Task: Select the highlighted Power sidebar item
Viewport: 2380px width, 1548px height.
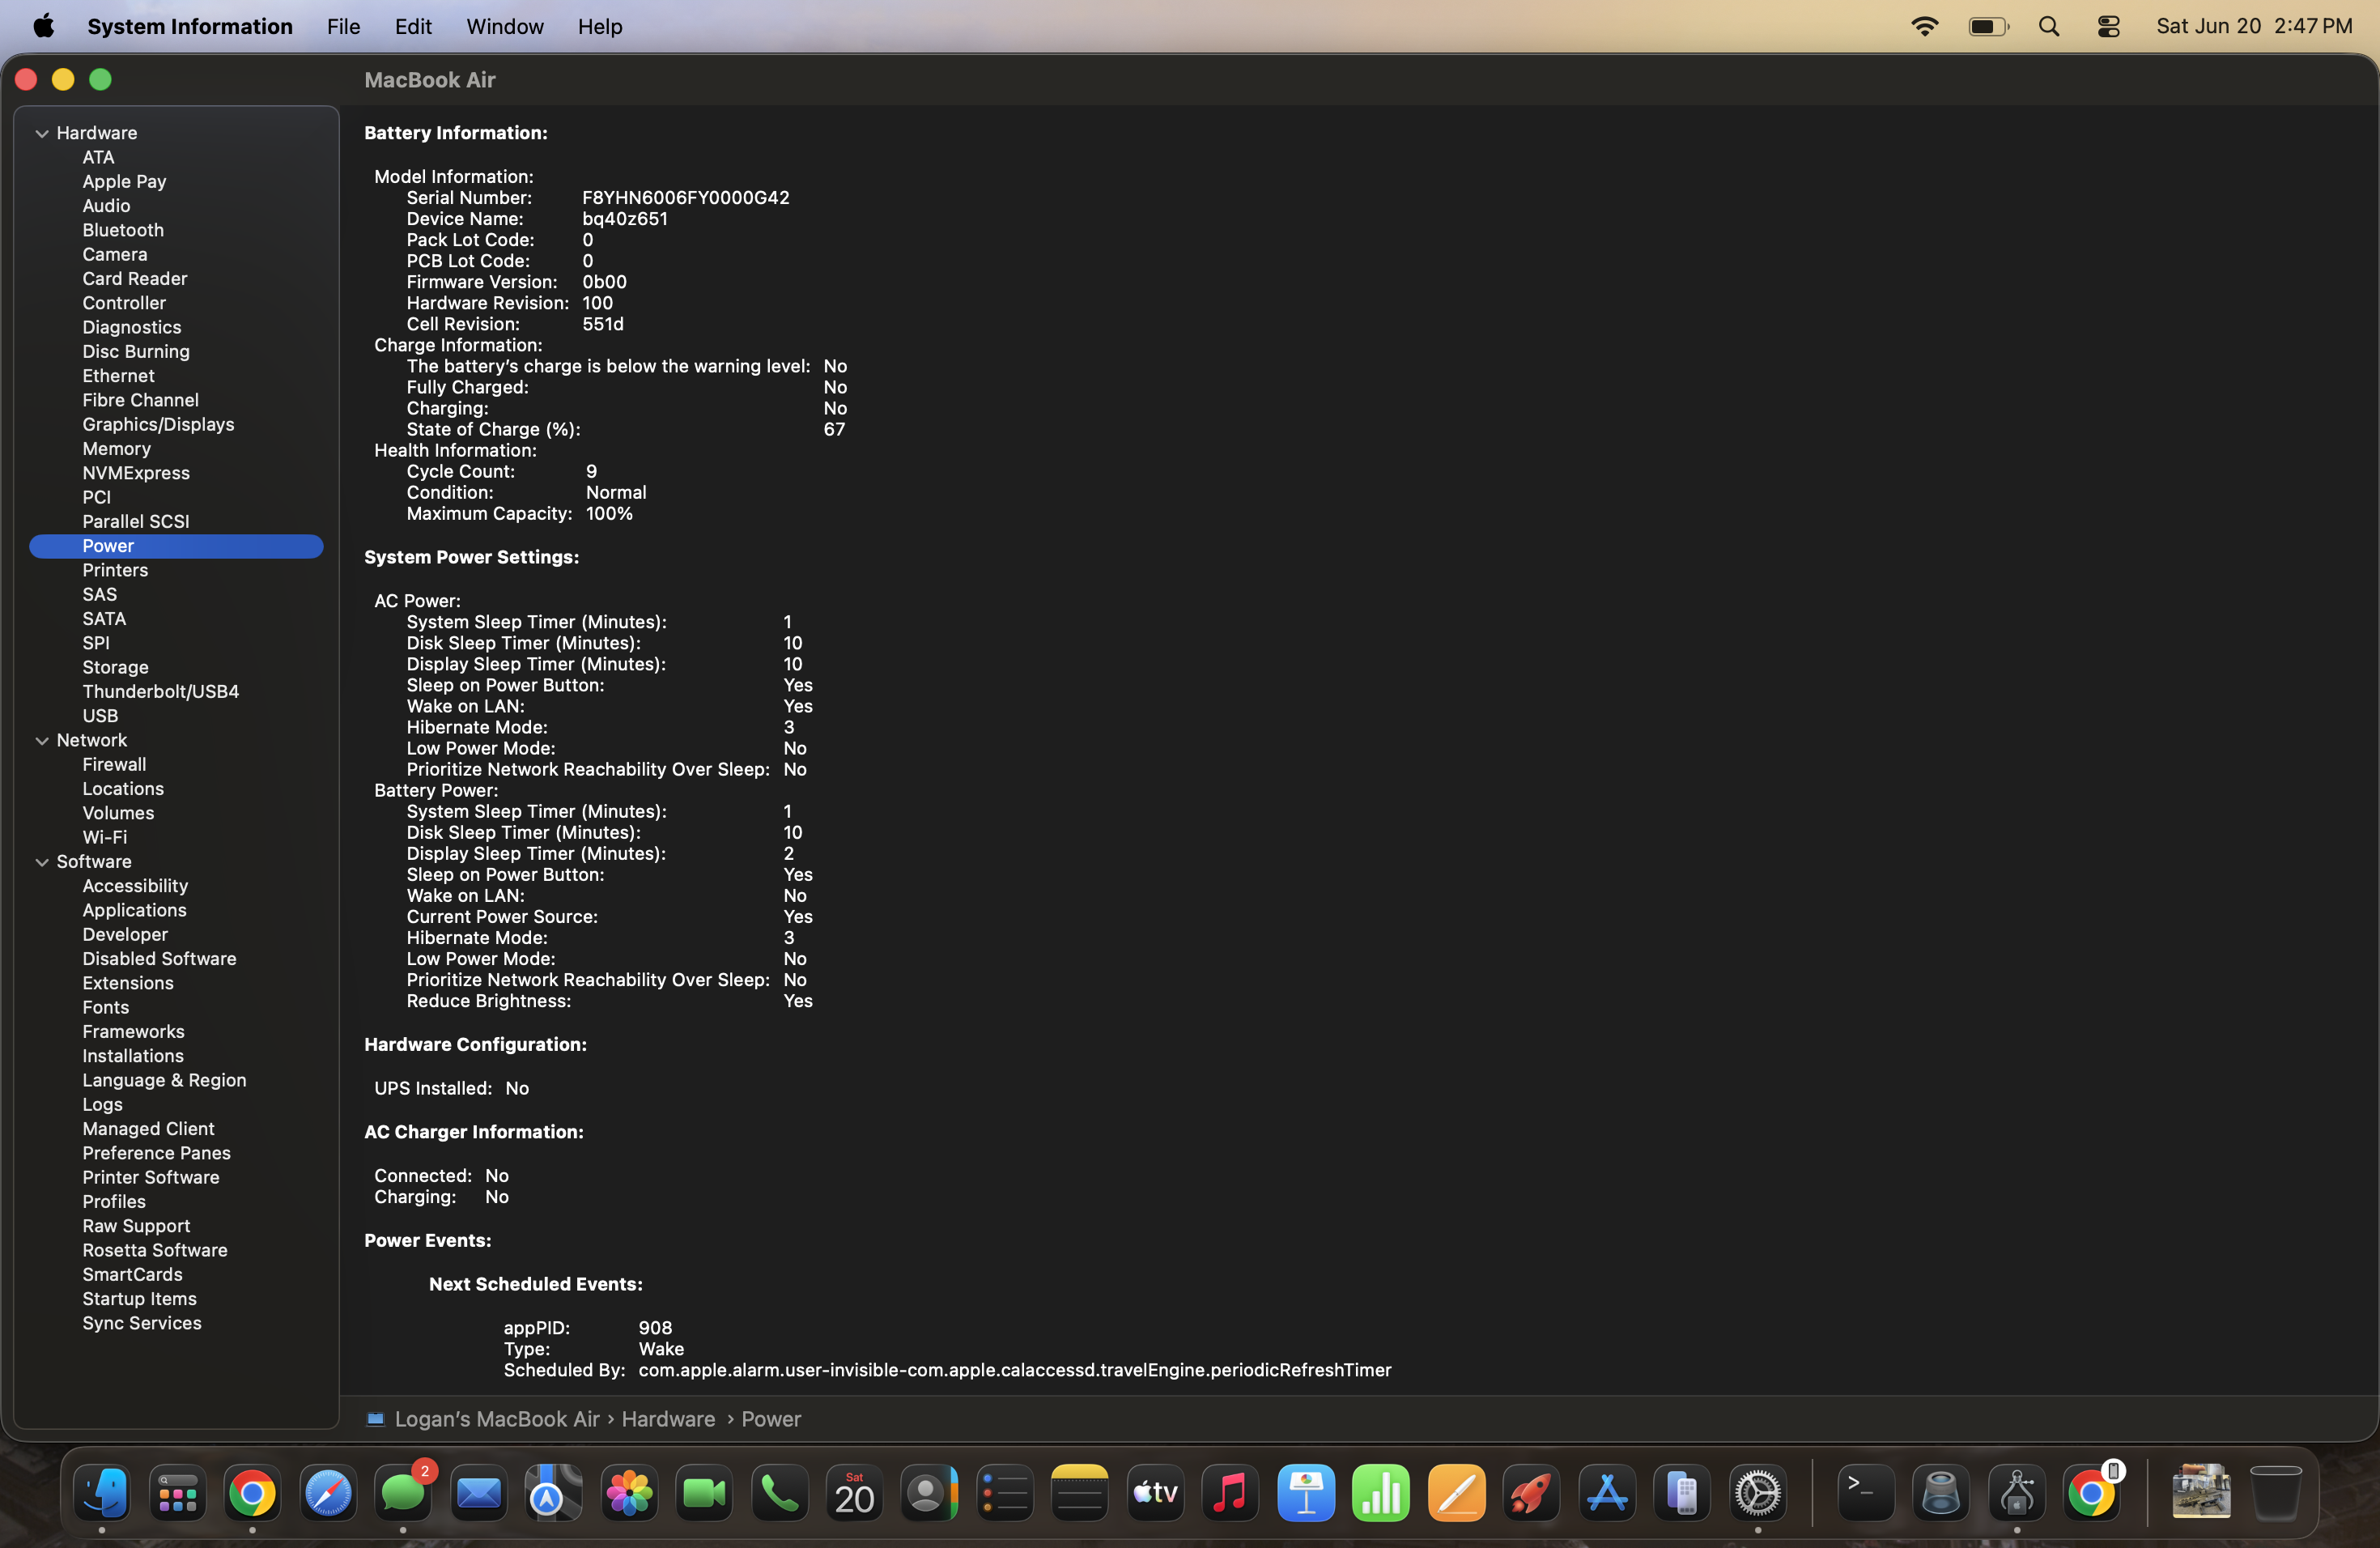Action: pos(176,546)
